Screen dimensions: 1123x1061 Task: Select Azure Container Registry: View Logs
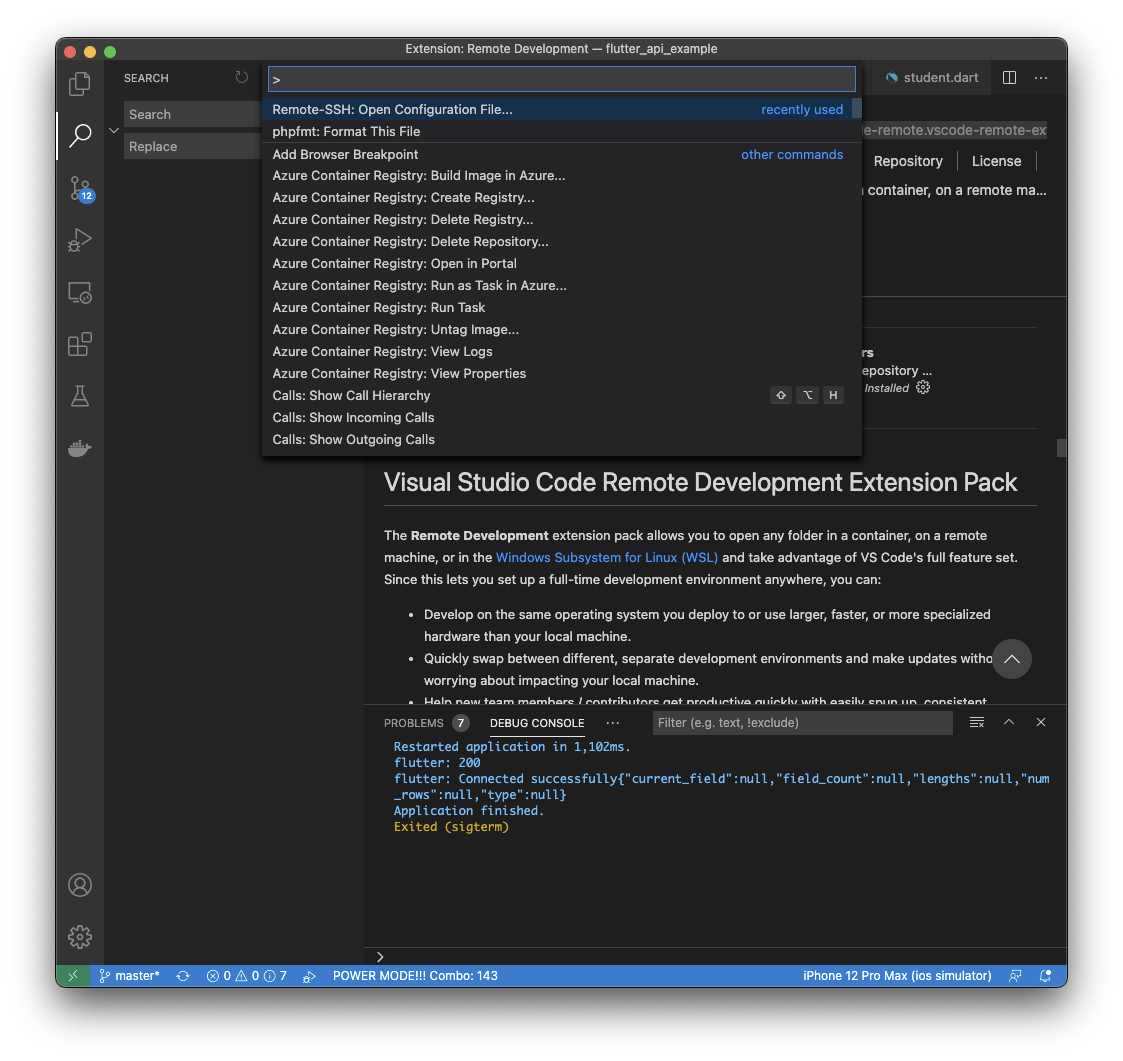[x=562, y=352]
